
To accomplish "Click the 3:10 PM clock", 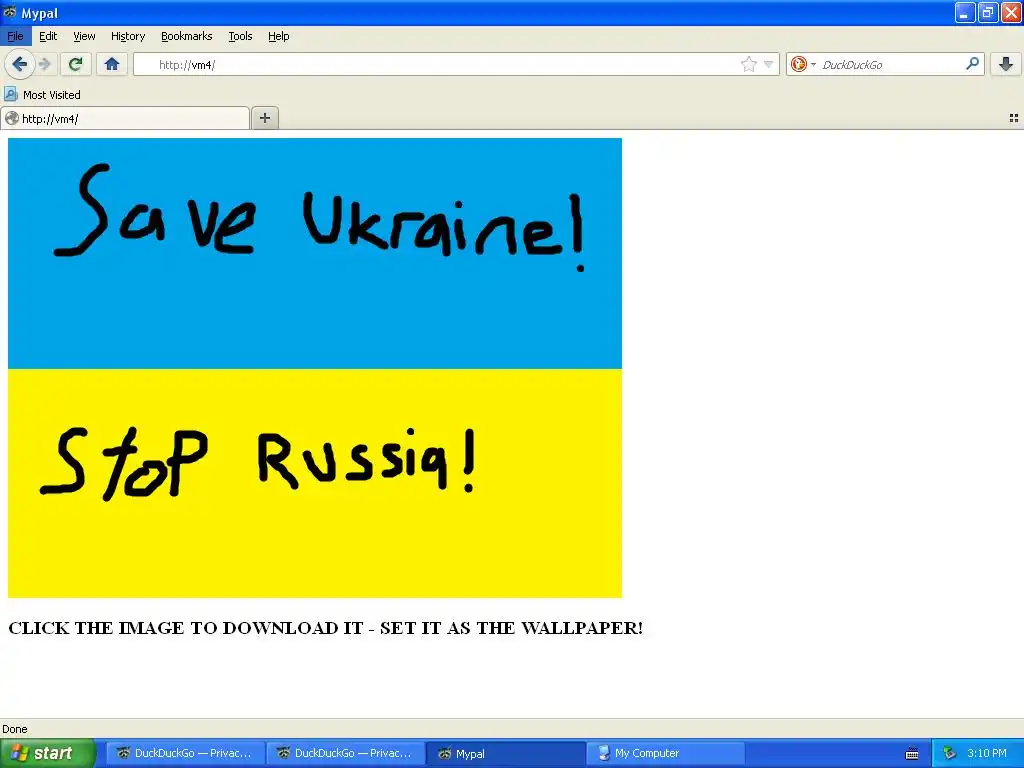I will point(987,753).
